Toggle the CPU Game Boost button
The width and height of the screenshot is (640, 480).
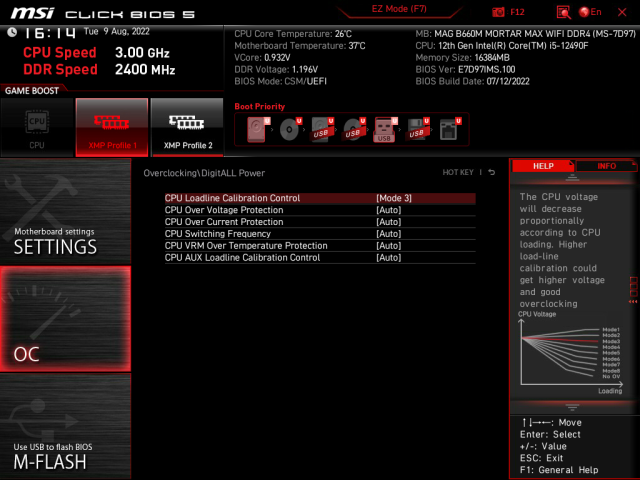37,127
